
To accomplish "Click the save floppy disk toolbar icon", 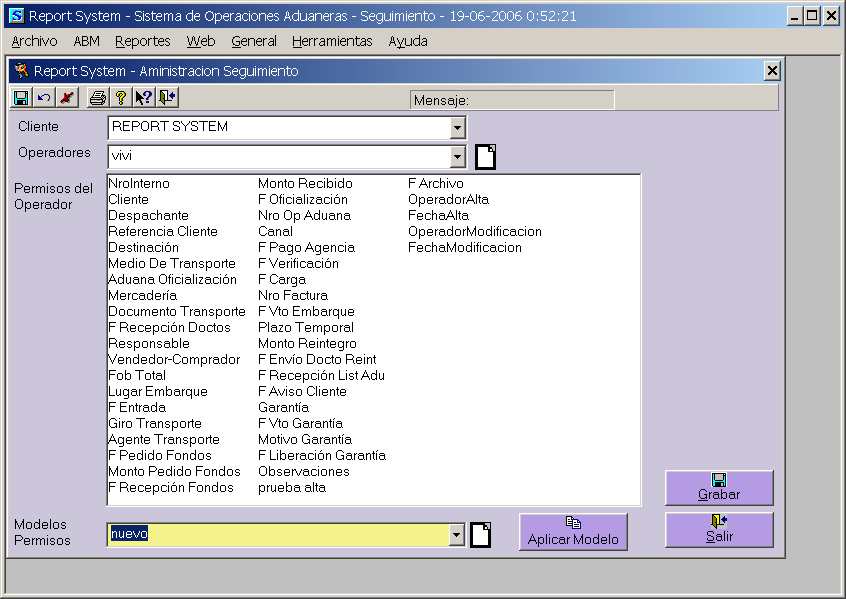I will (x=21, y=98).
